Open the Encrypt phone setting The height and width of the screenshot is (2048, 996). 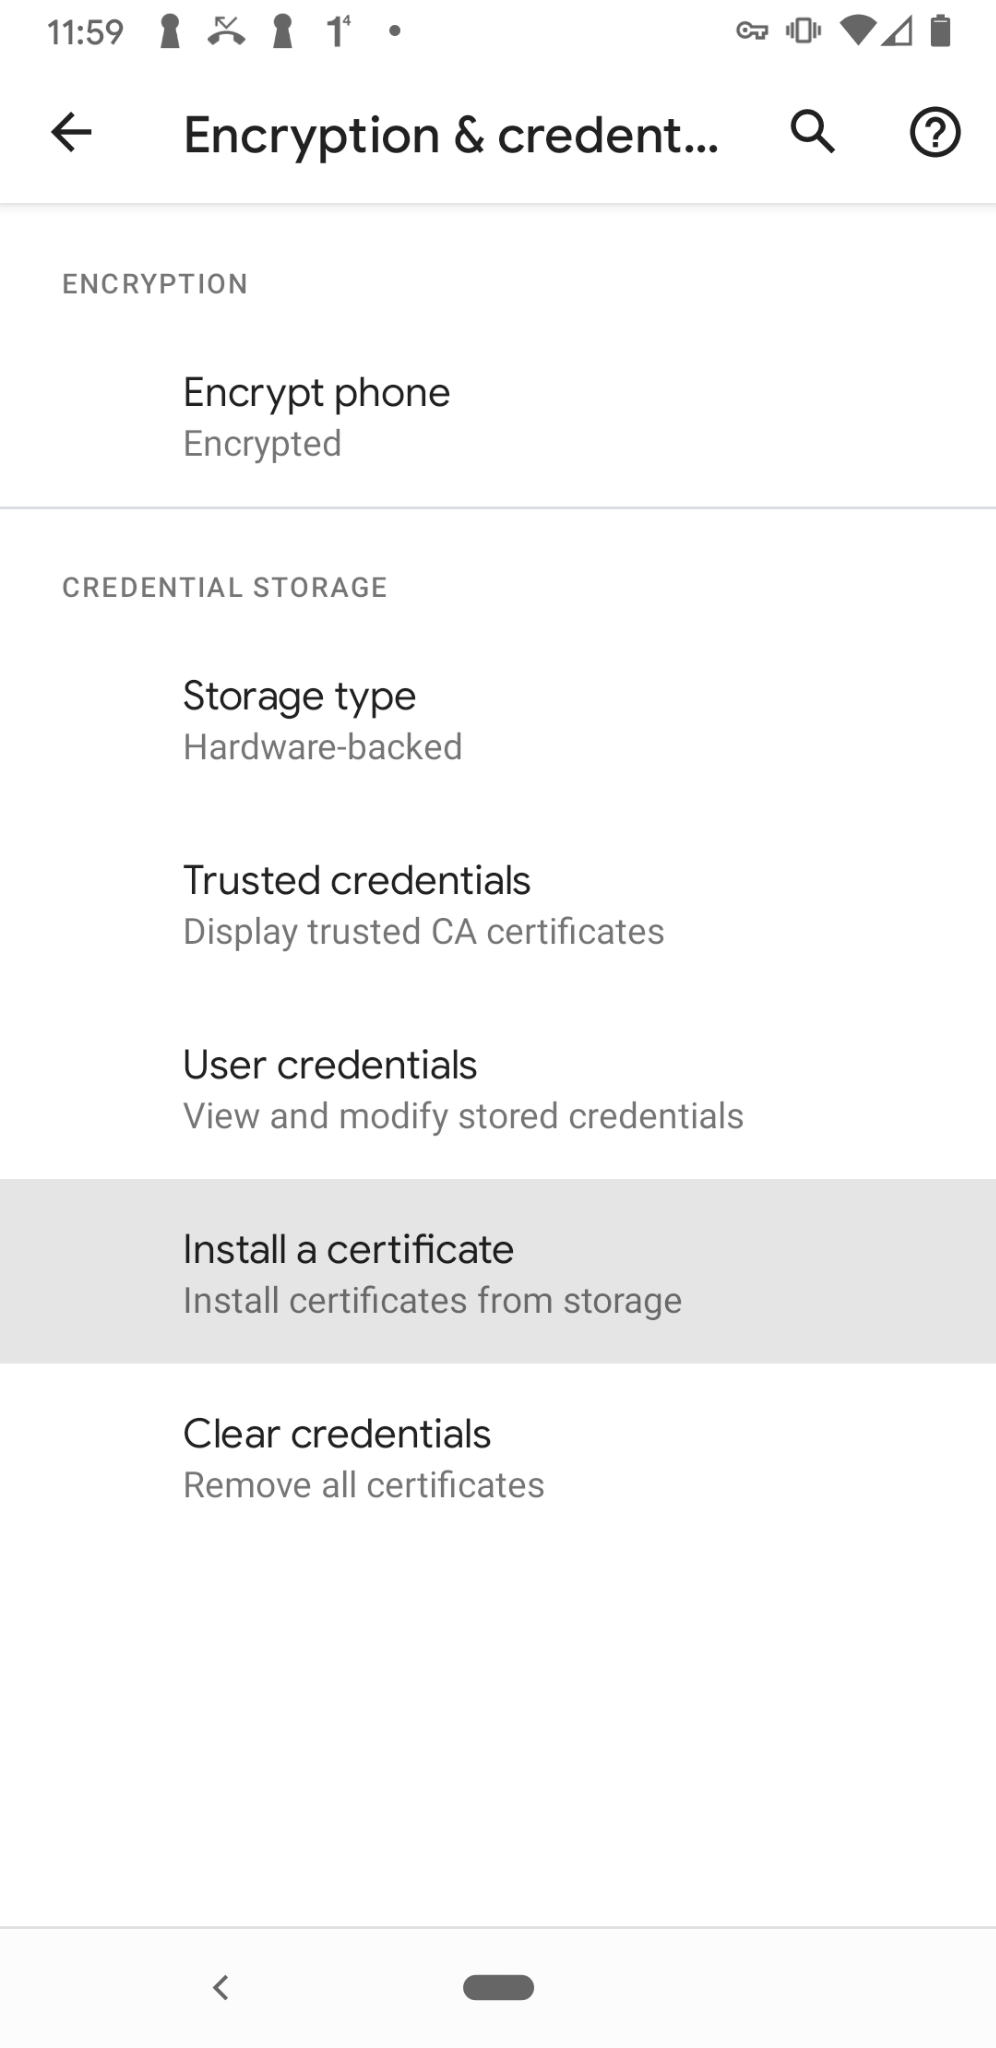498,415
